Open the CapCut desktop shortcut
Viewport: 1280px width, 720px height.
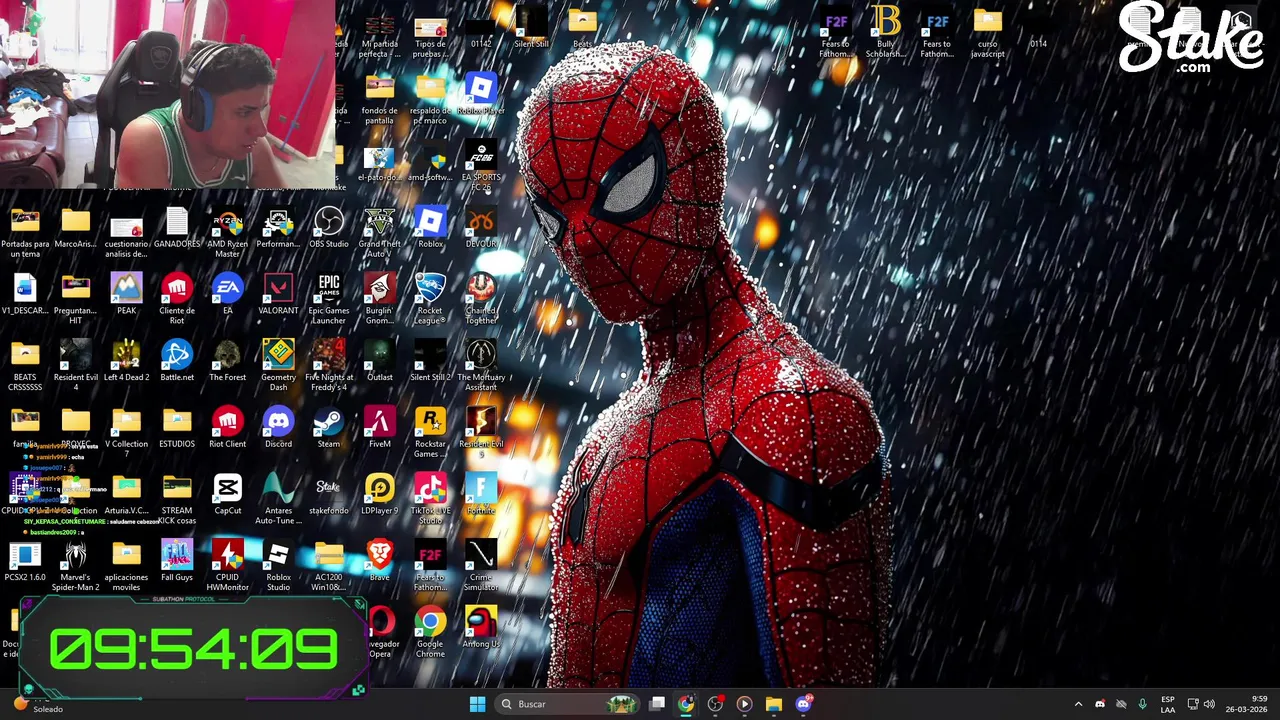click(228, 494)
